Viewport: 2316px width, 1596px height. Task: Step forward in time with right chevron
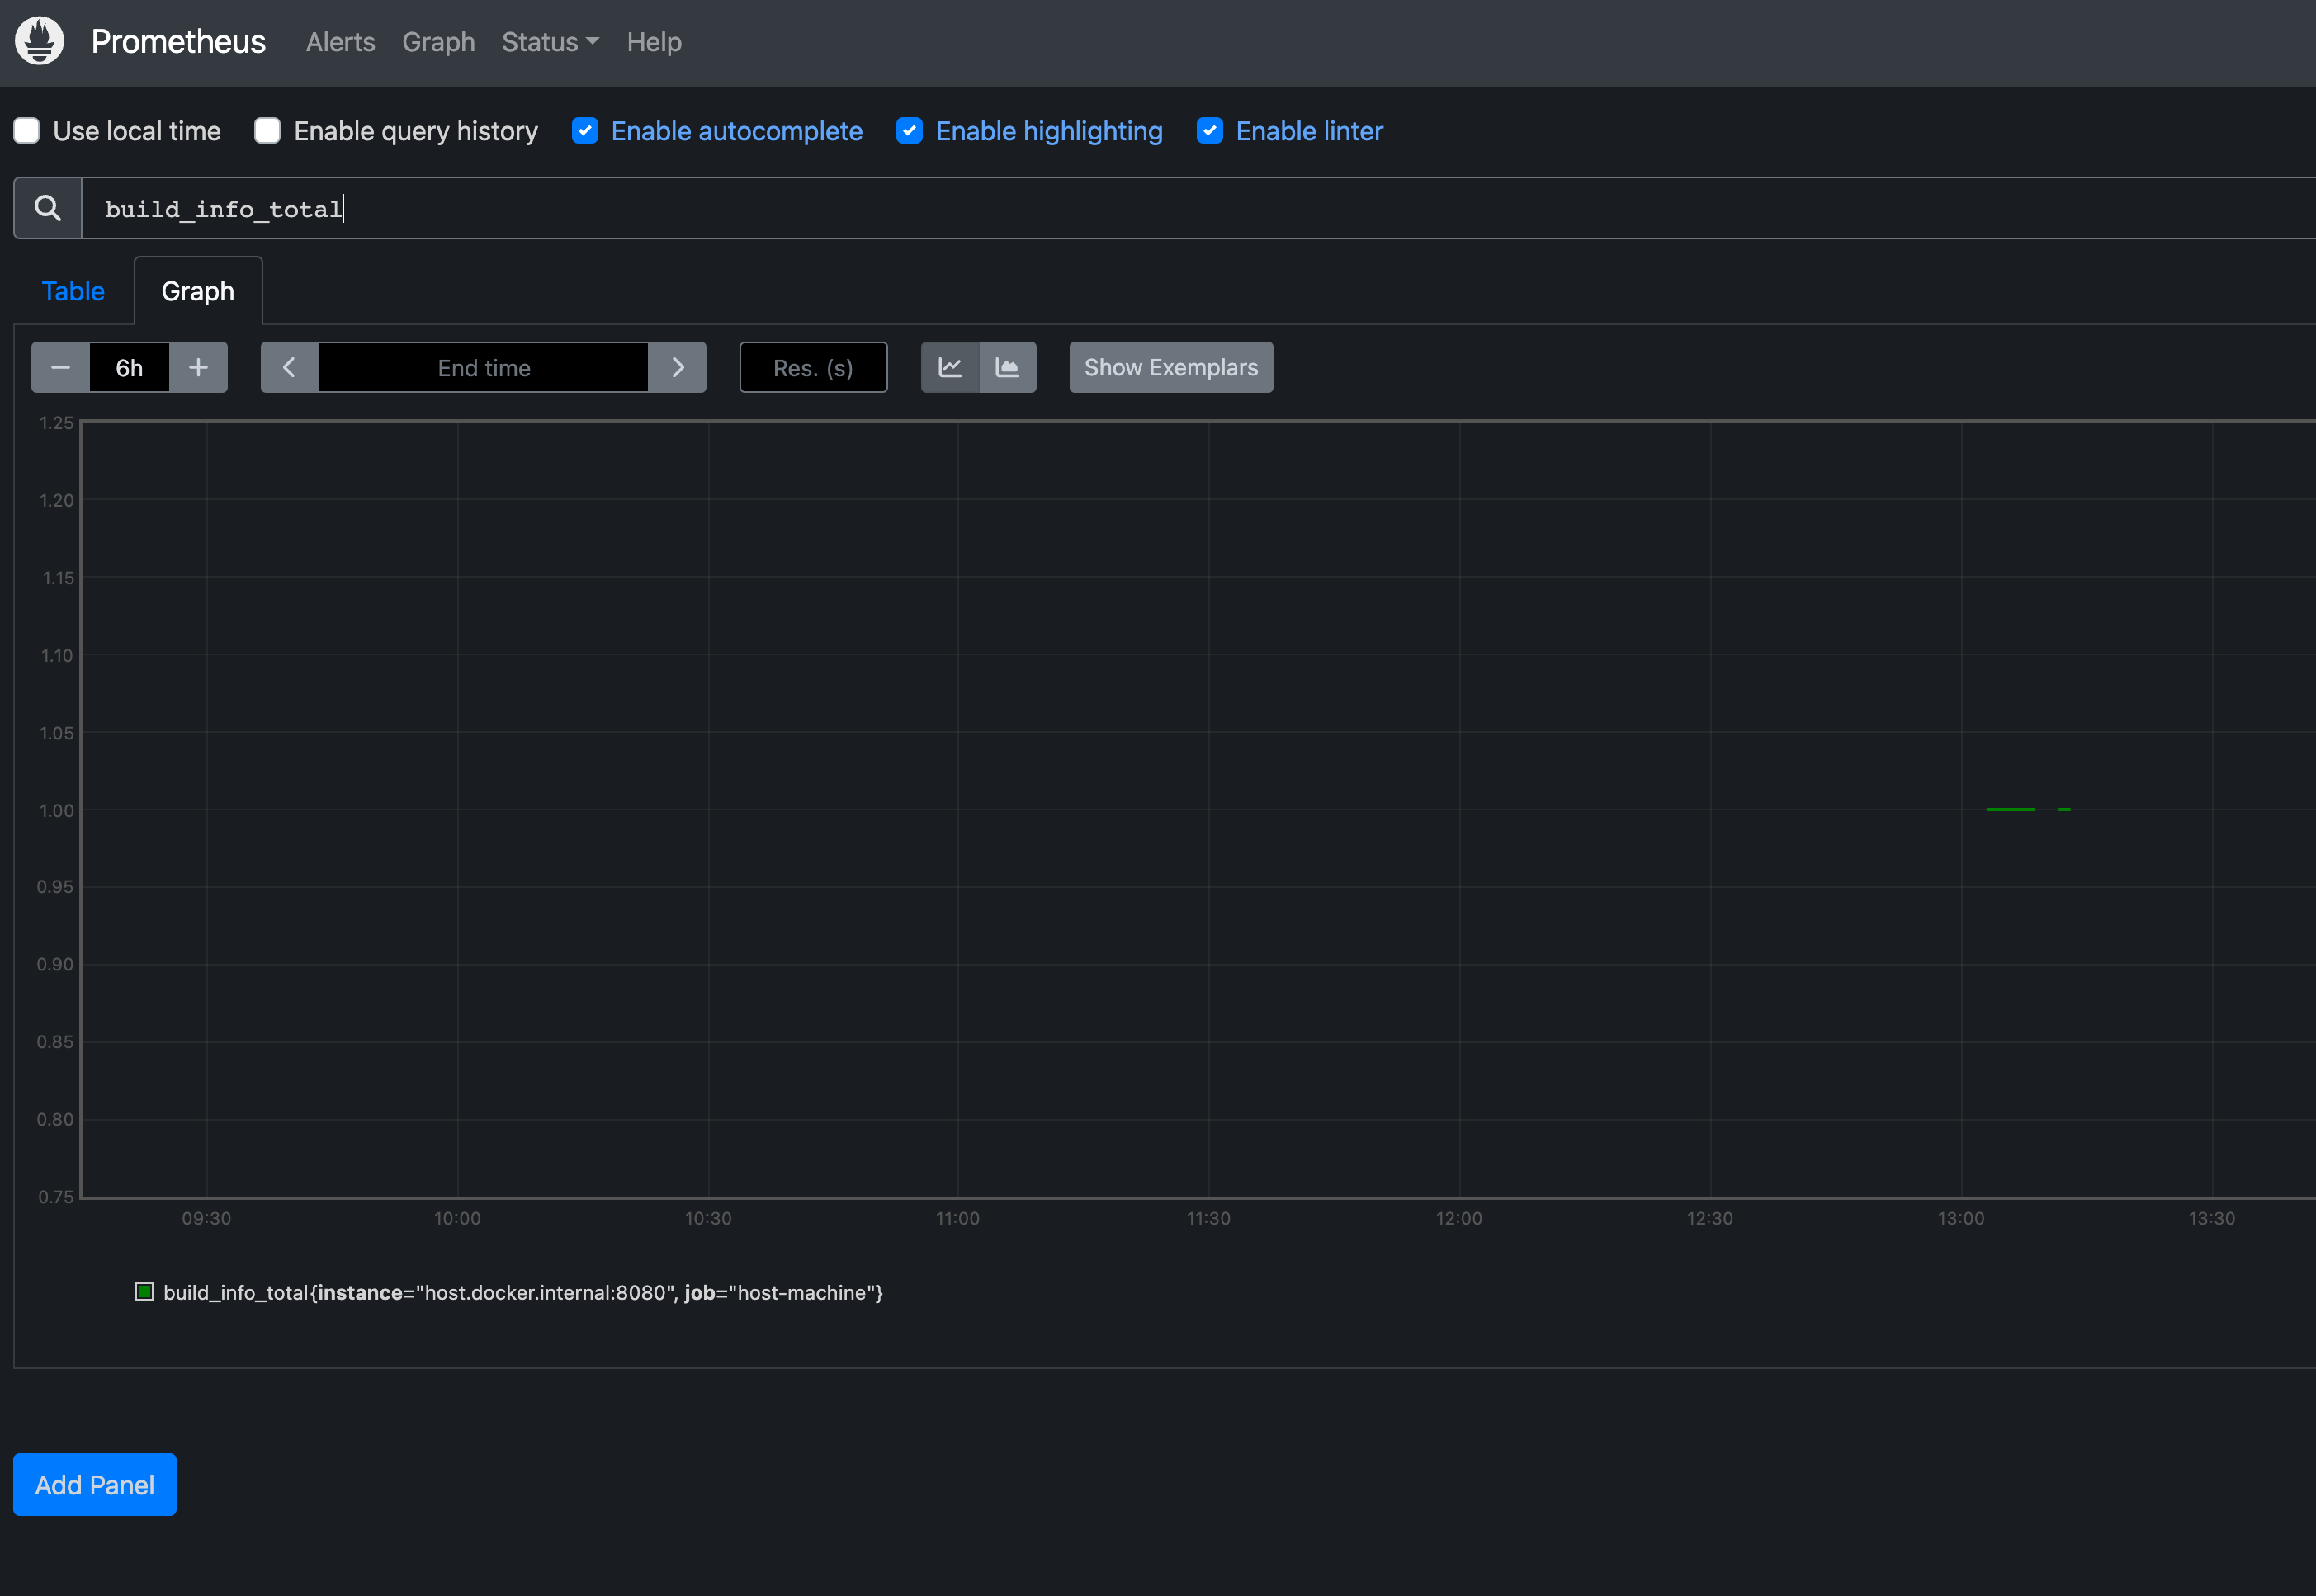[x=678, y=367]
